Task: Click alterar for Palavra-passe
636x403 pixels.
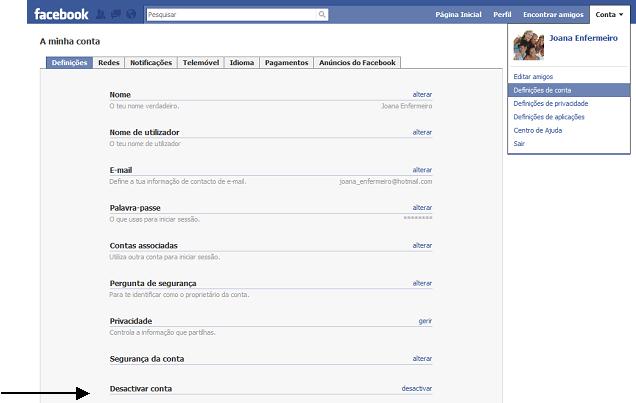Action: (x=422, y=208)
